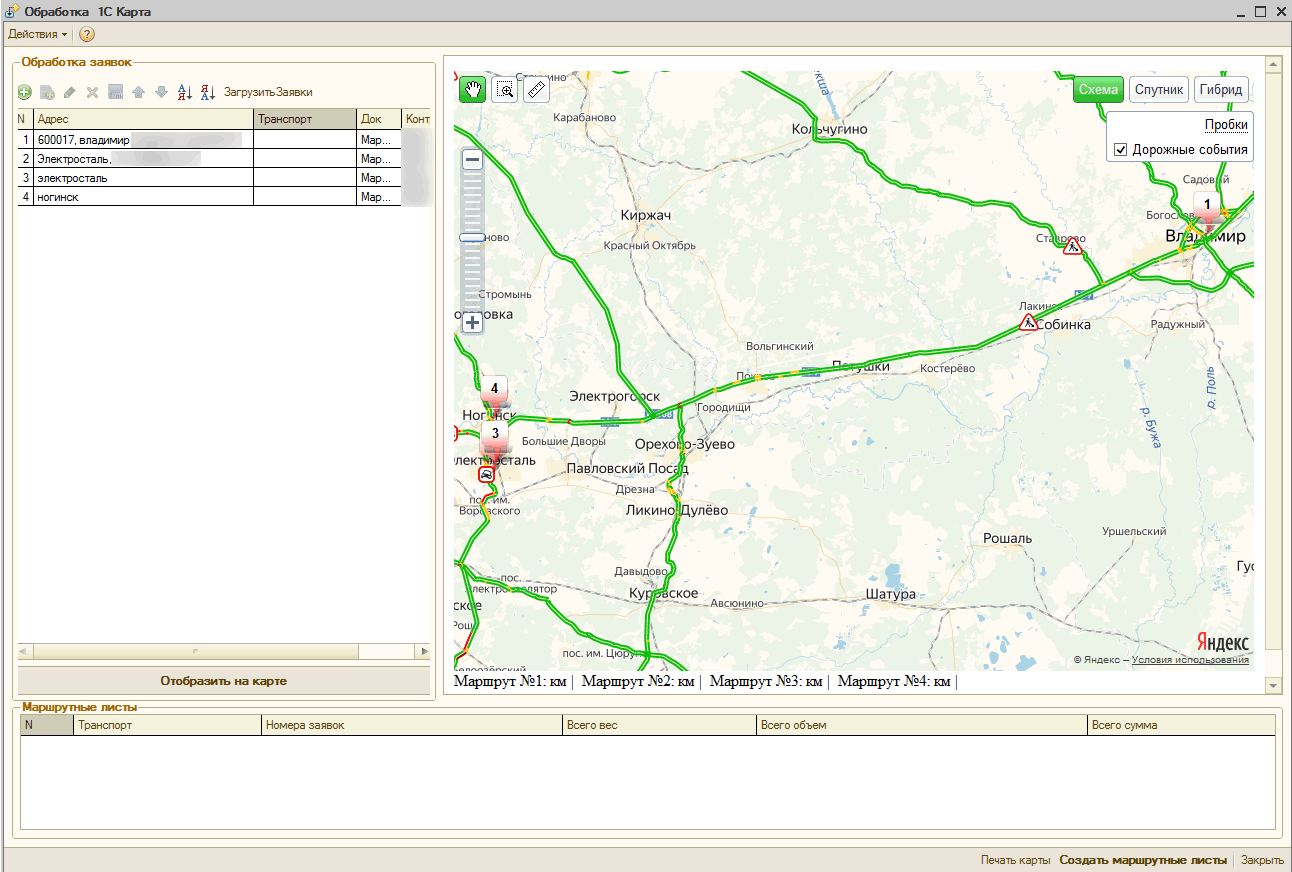Sort requests descending with Я-А icon
The height and width of the screenshot is (872, 1292).
click(208, 92)
